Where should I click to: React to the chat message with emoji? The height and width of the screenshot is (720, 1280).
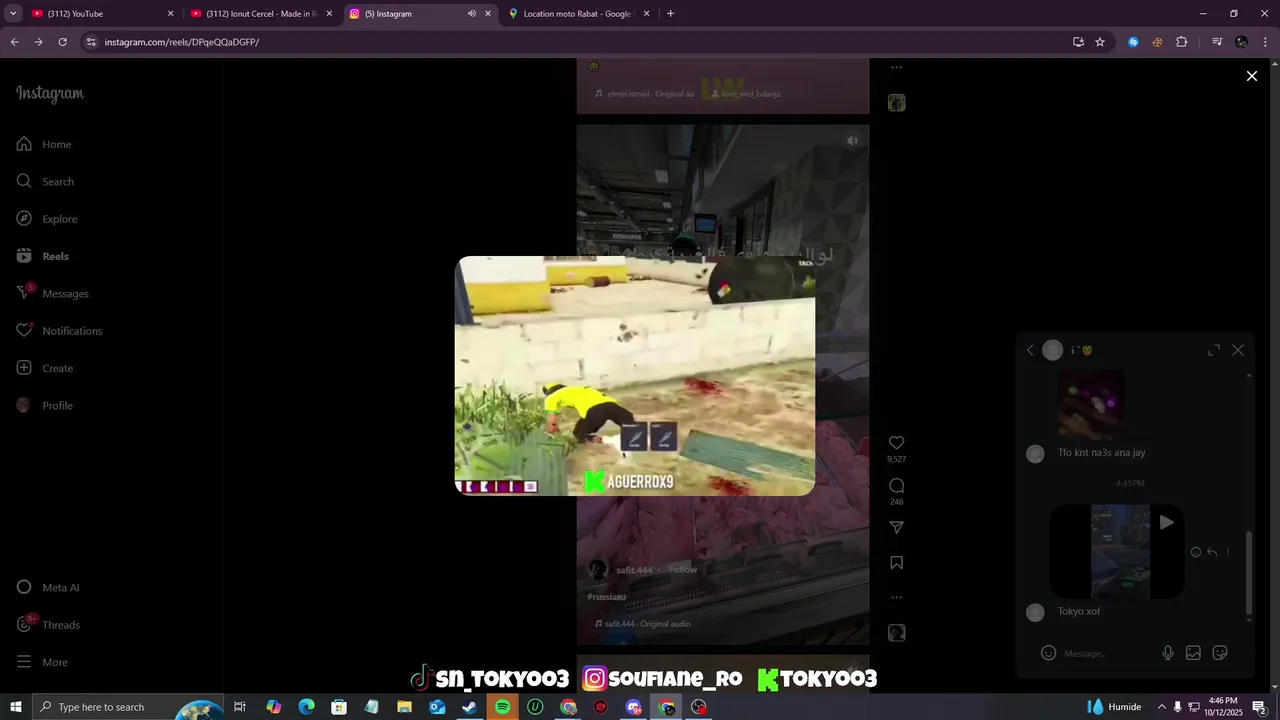[x=1196, y=552]
